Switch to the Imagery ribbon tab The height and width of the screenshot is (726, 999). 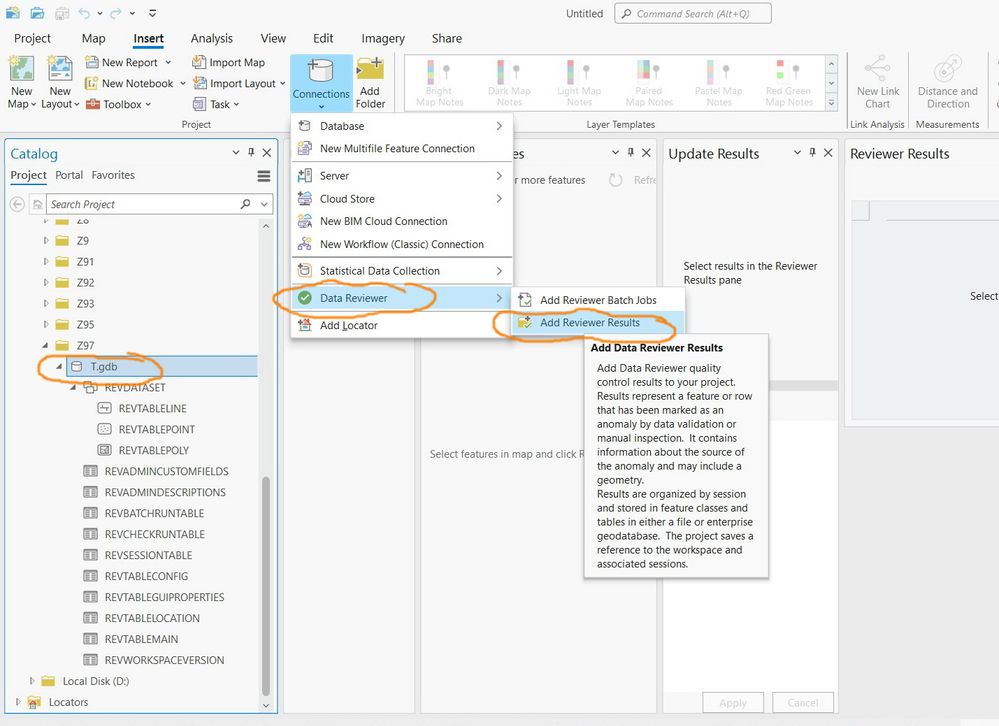[383, 38]
